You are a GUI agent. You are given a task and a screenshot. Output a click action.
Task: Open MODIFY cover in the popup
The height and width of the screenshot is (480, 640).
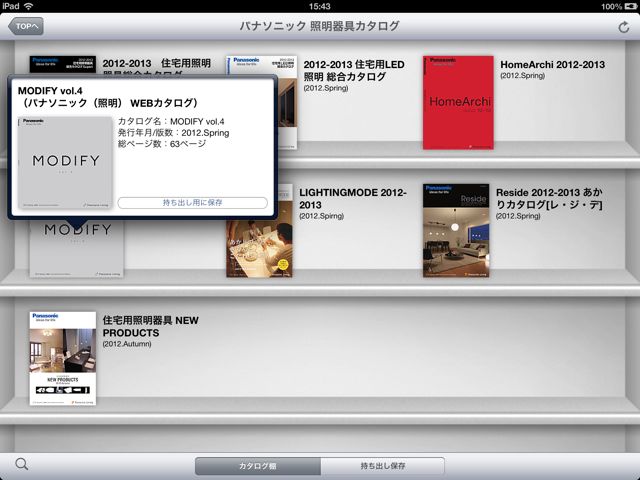65,163
